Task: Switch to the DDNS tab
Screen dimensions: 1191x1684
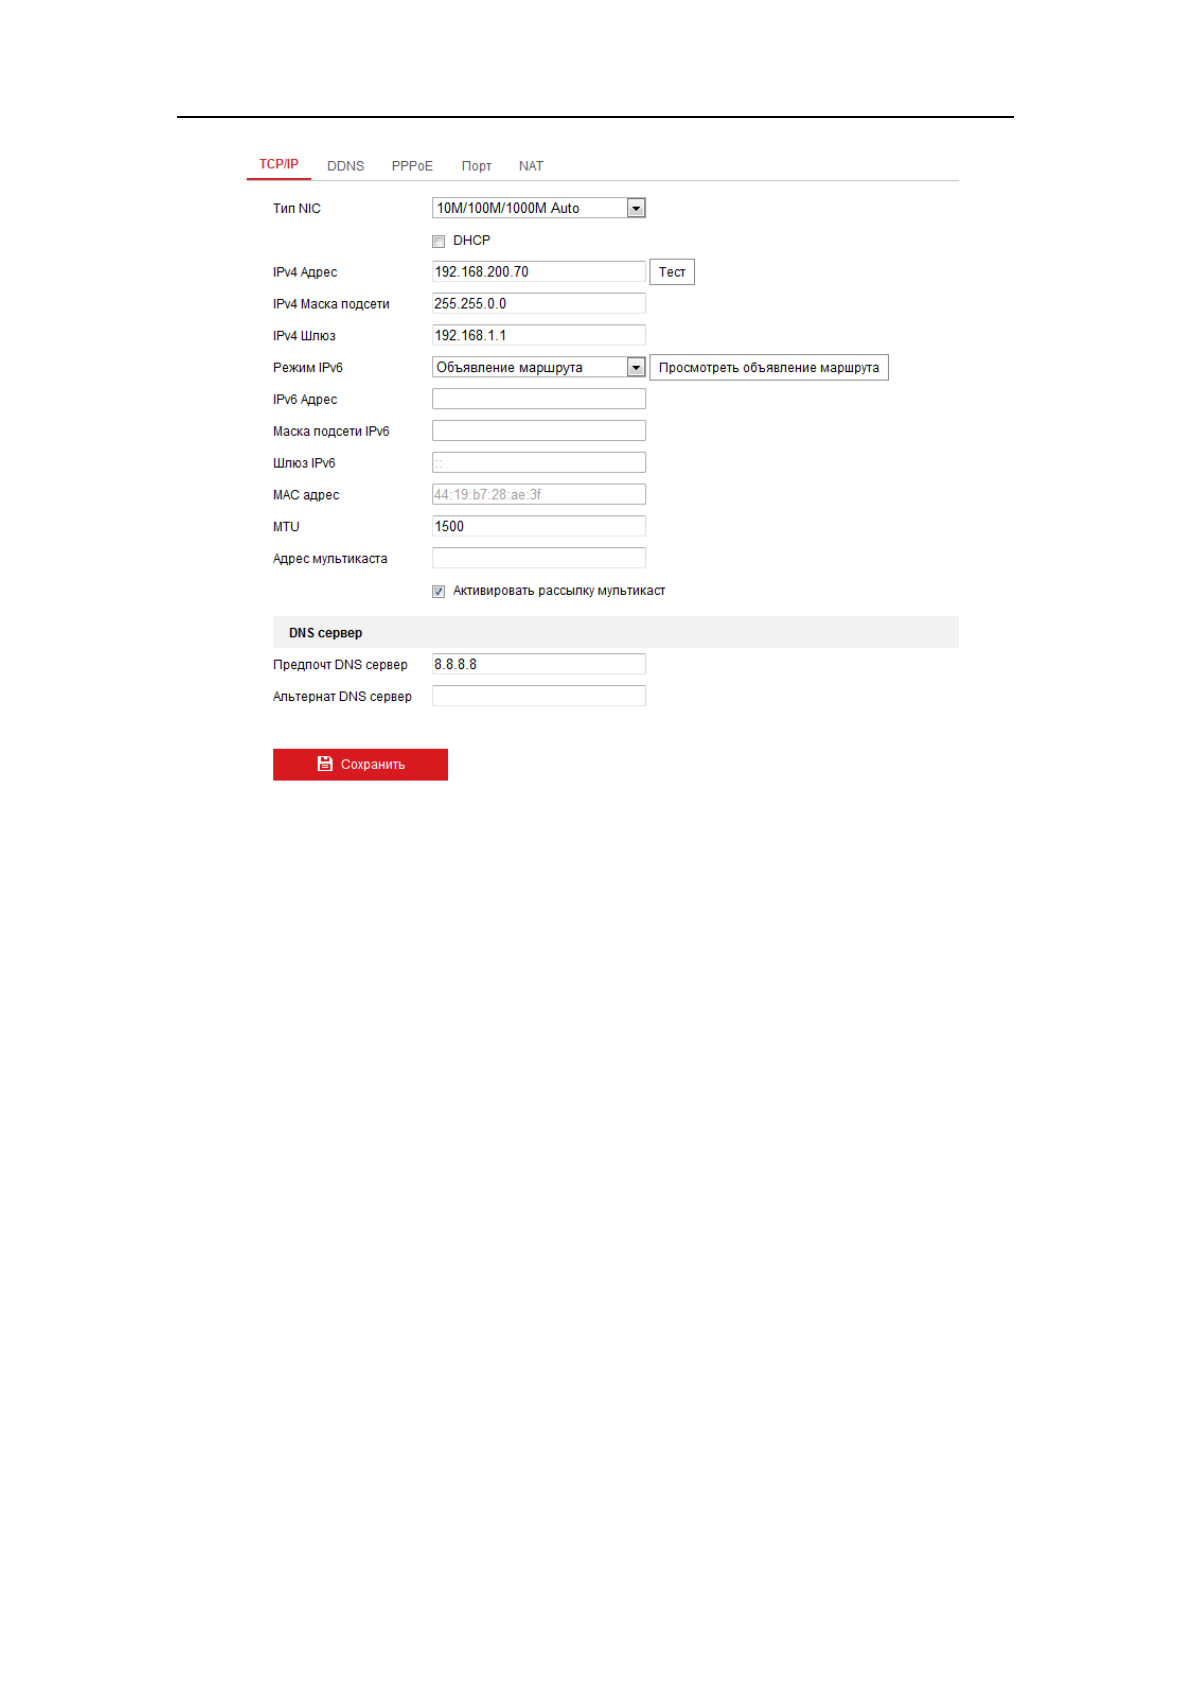Action: [x=345, y=166]
